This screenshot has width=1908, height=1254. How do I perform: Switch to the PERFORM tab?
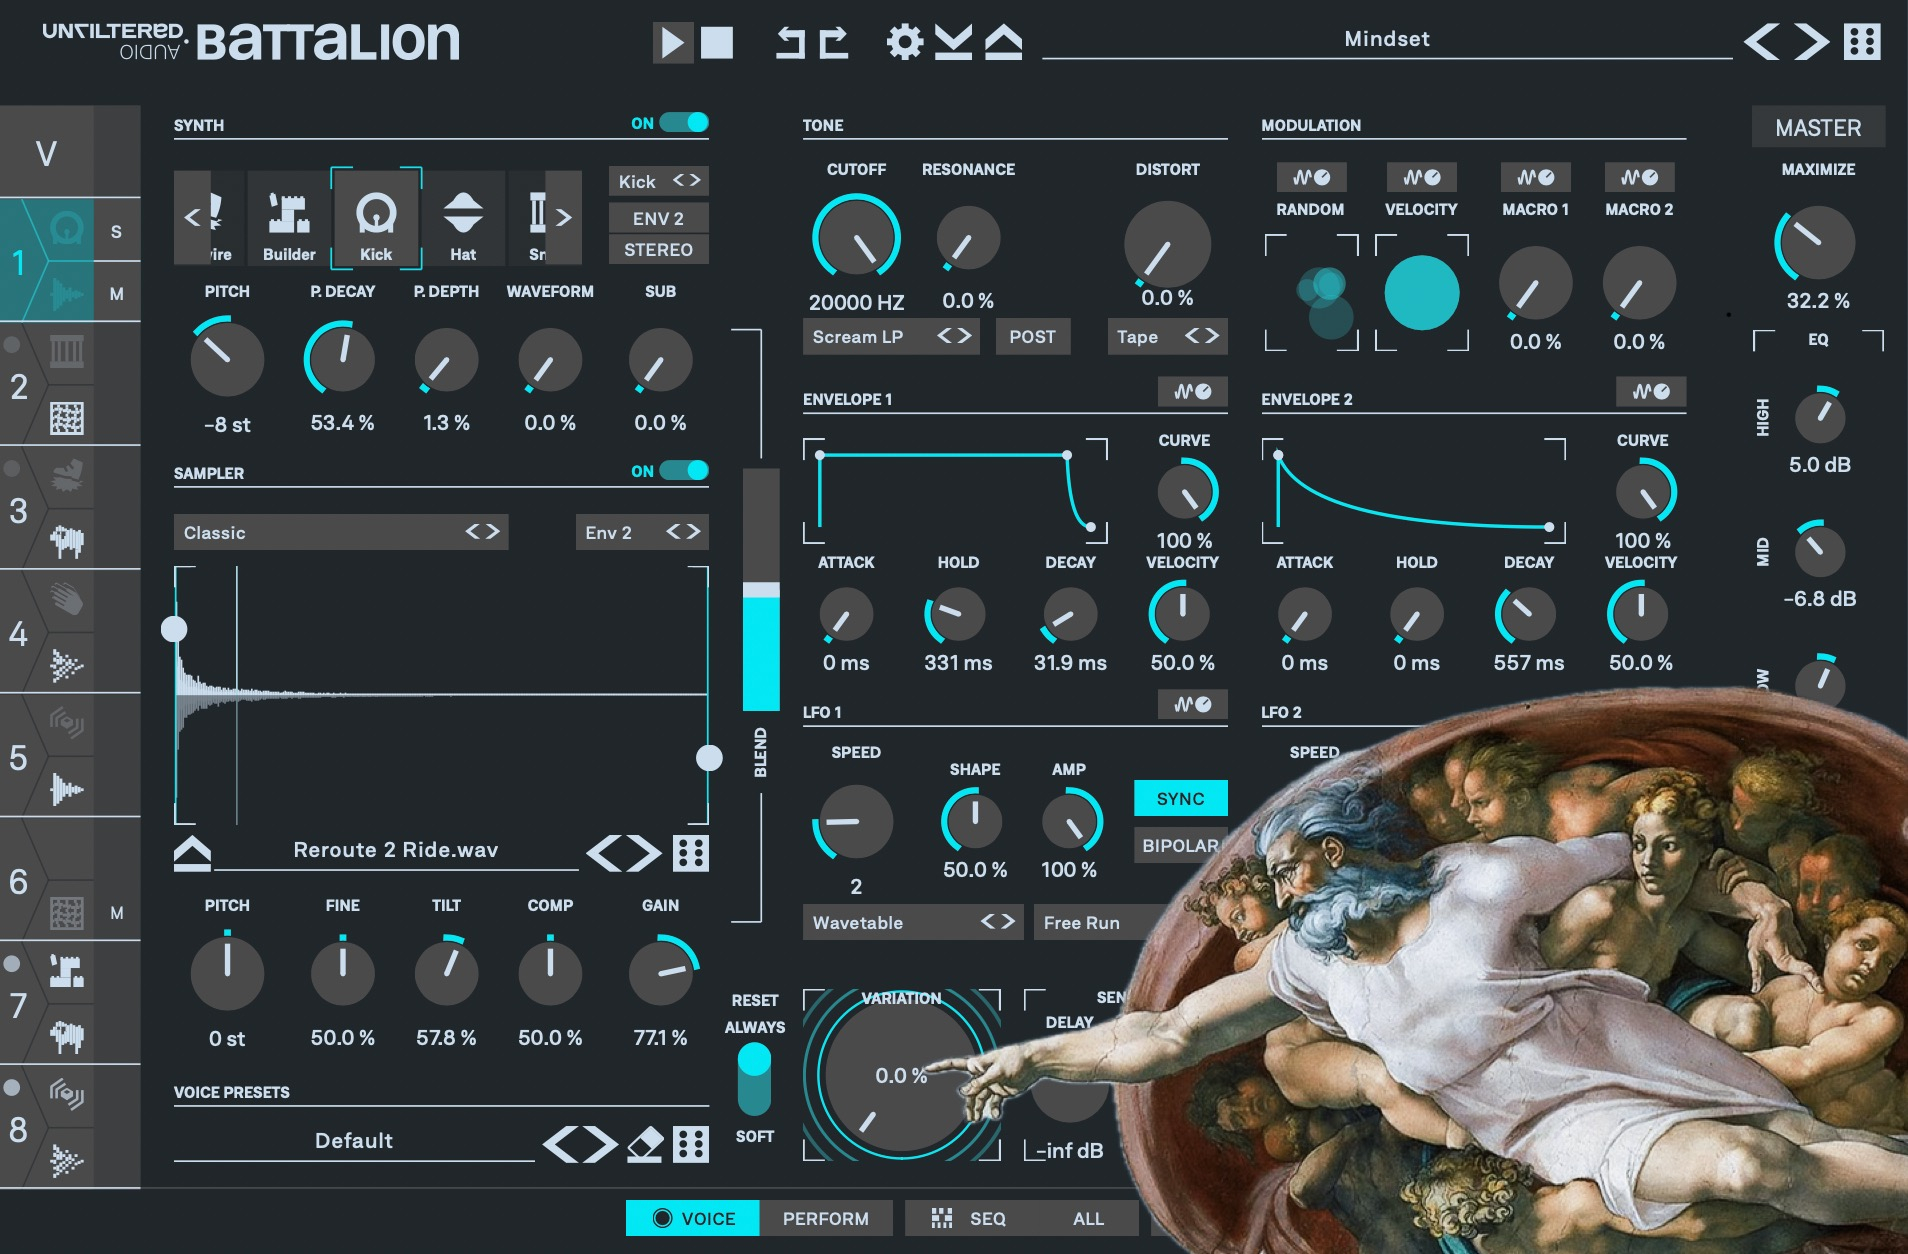click(826, 1218)
